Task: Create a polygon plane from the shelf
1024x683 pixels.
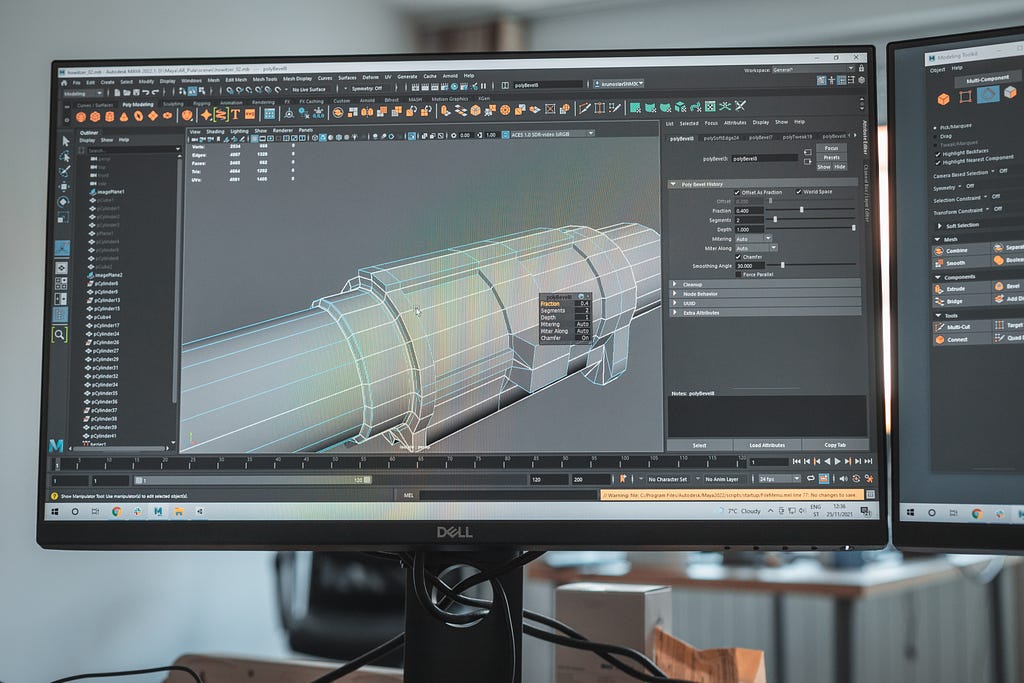Action: coord(153,116)
